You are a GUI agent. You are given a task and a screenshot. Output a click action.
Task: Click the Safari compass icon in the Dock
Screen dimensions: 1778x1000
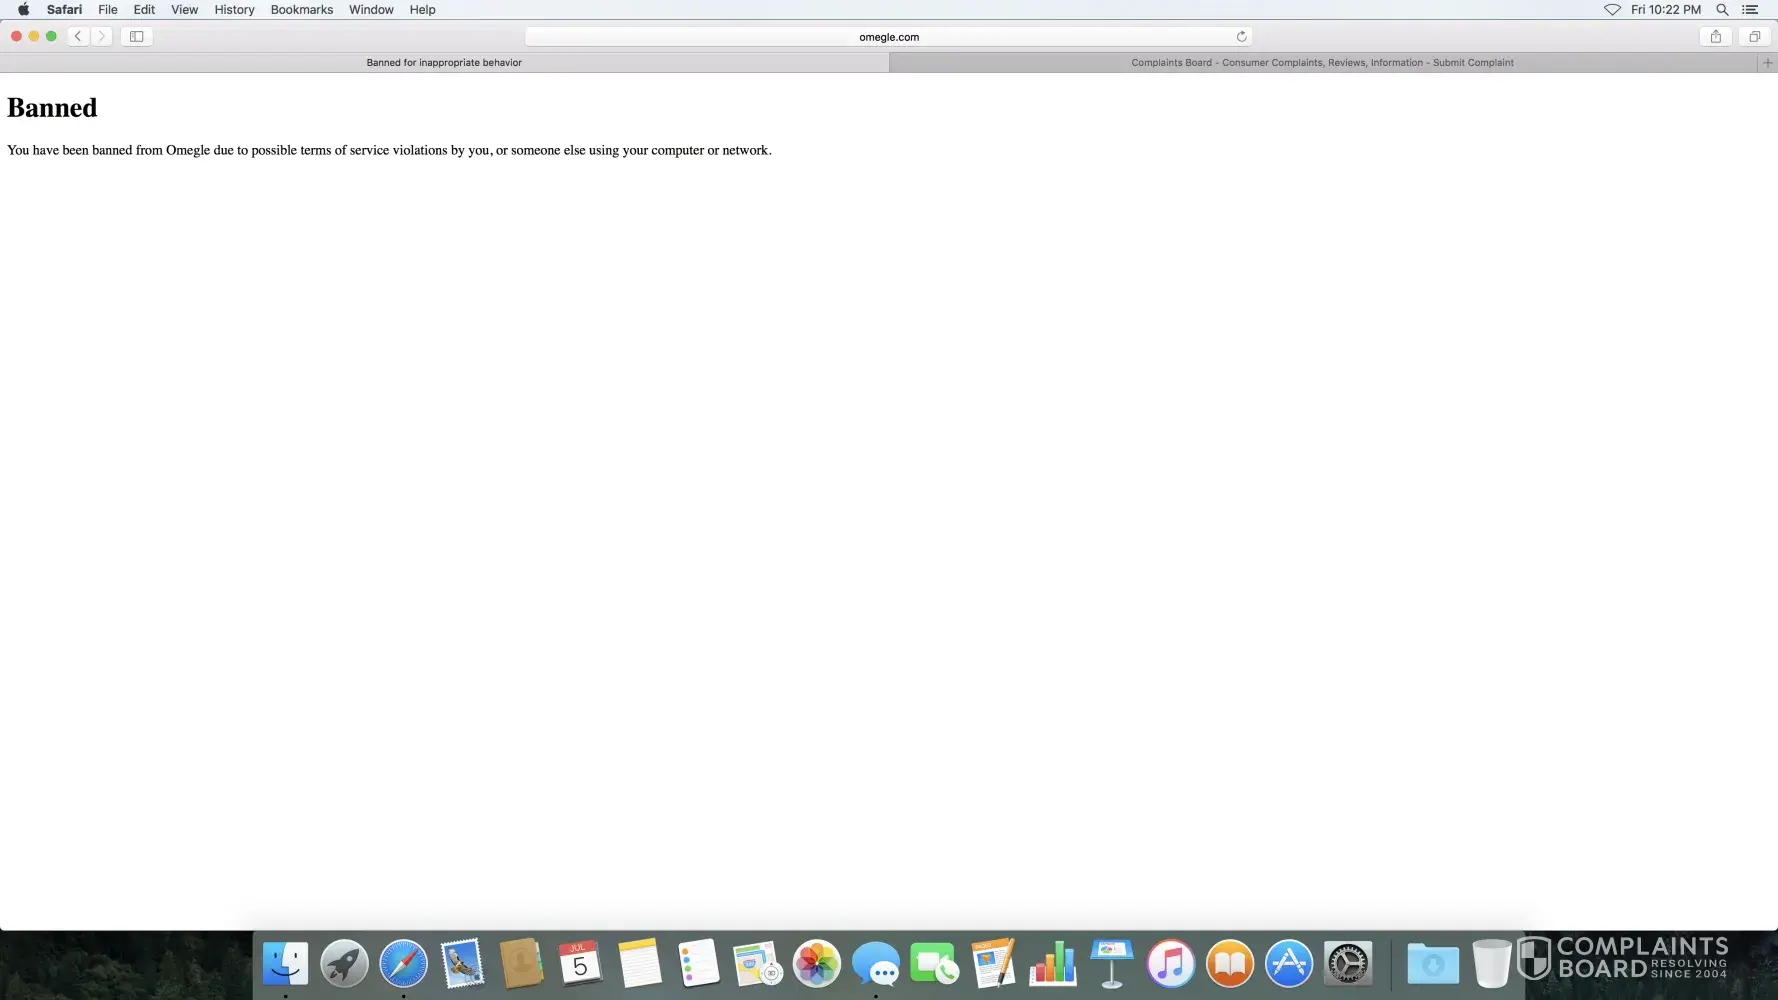click(403, 964)
